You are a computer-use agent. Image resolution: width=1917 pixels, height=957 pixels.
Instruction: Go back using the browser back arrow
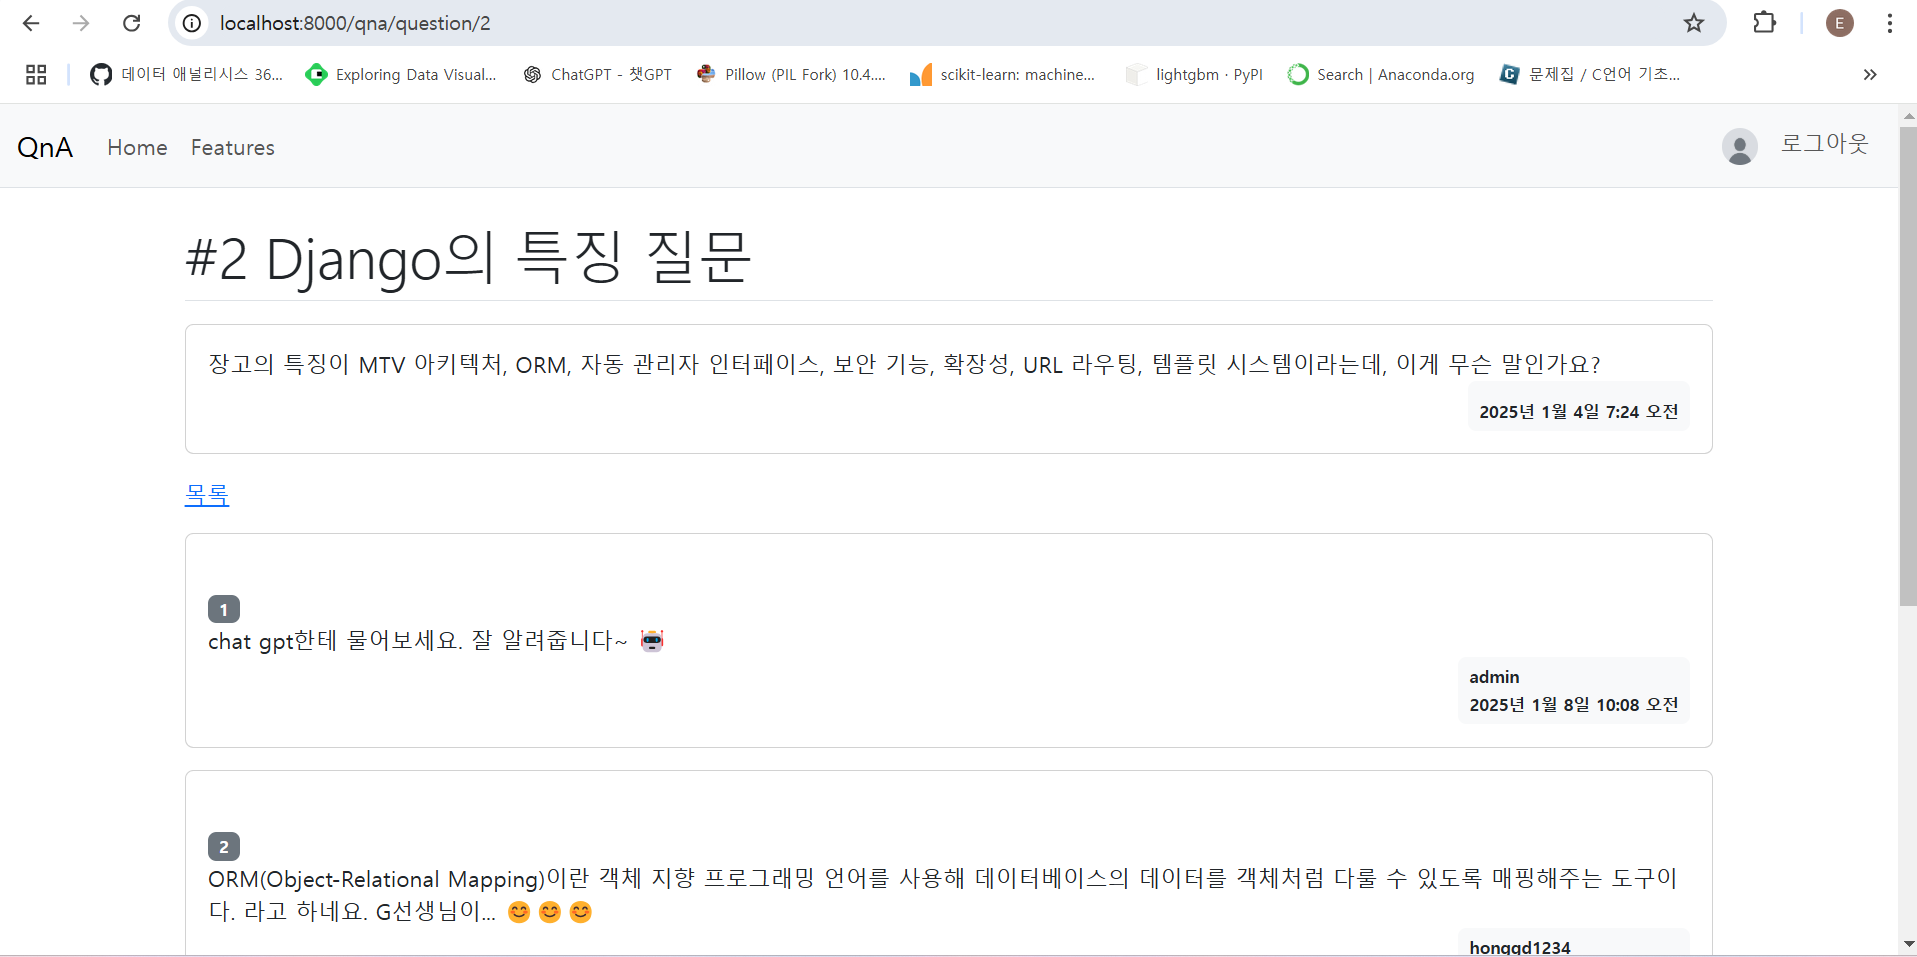coord(31,23)
